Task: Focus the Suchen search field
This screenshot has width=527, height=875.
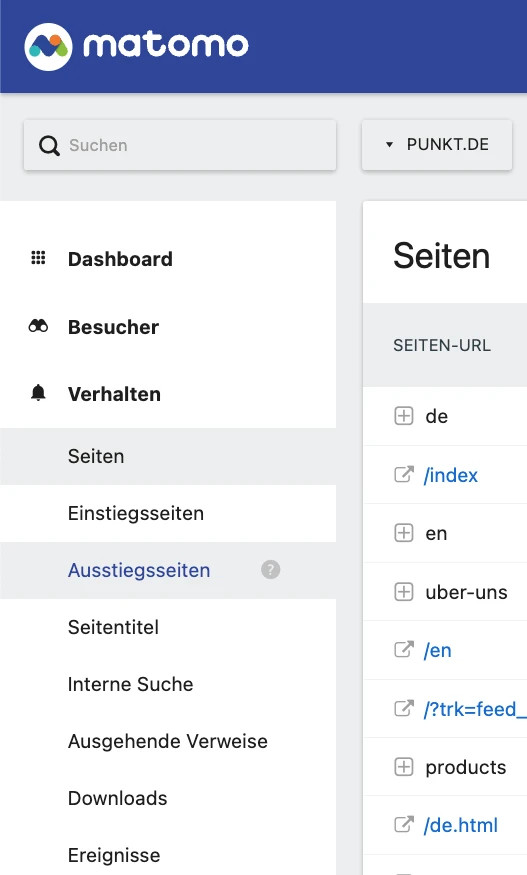Action: point(180,145)
